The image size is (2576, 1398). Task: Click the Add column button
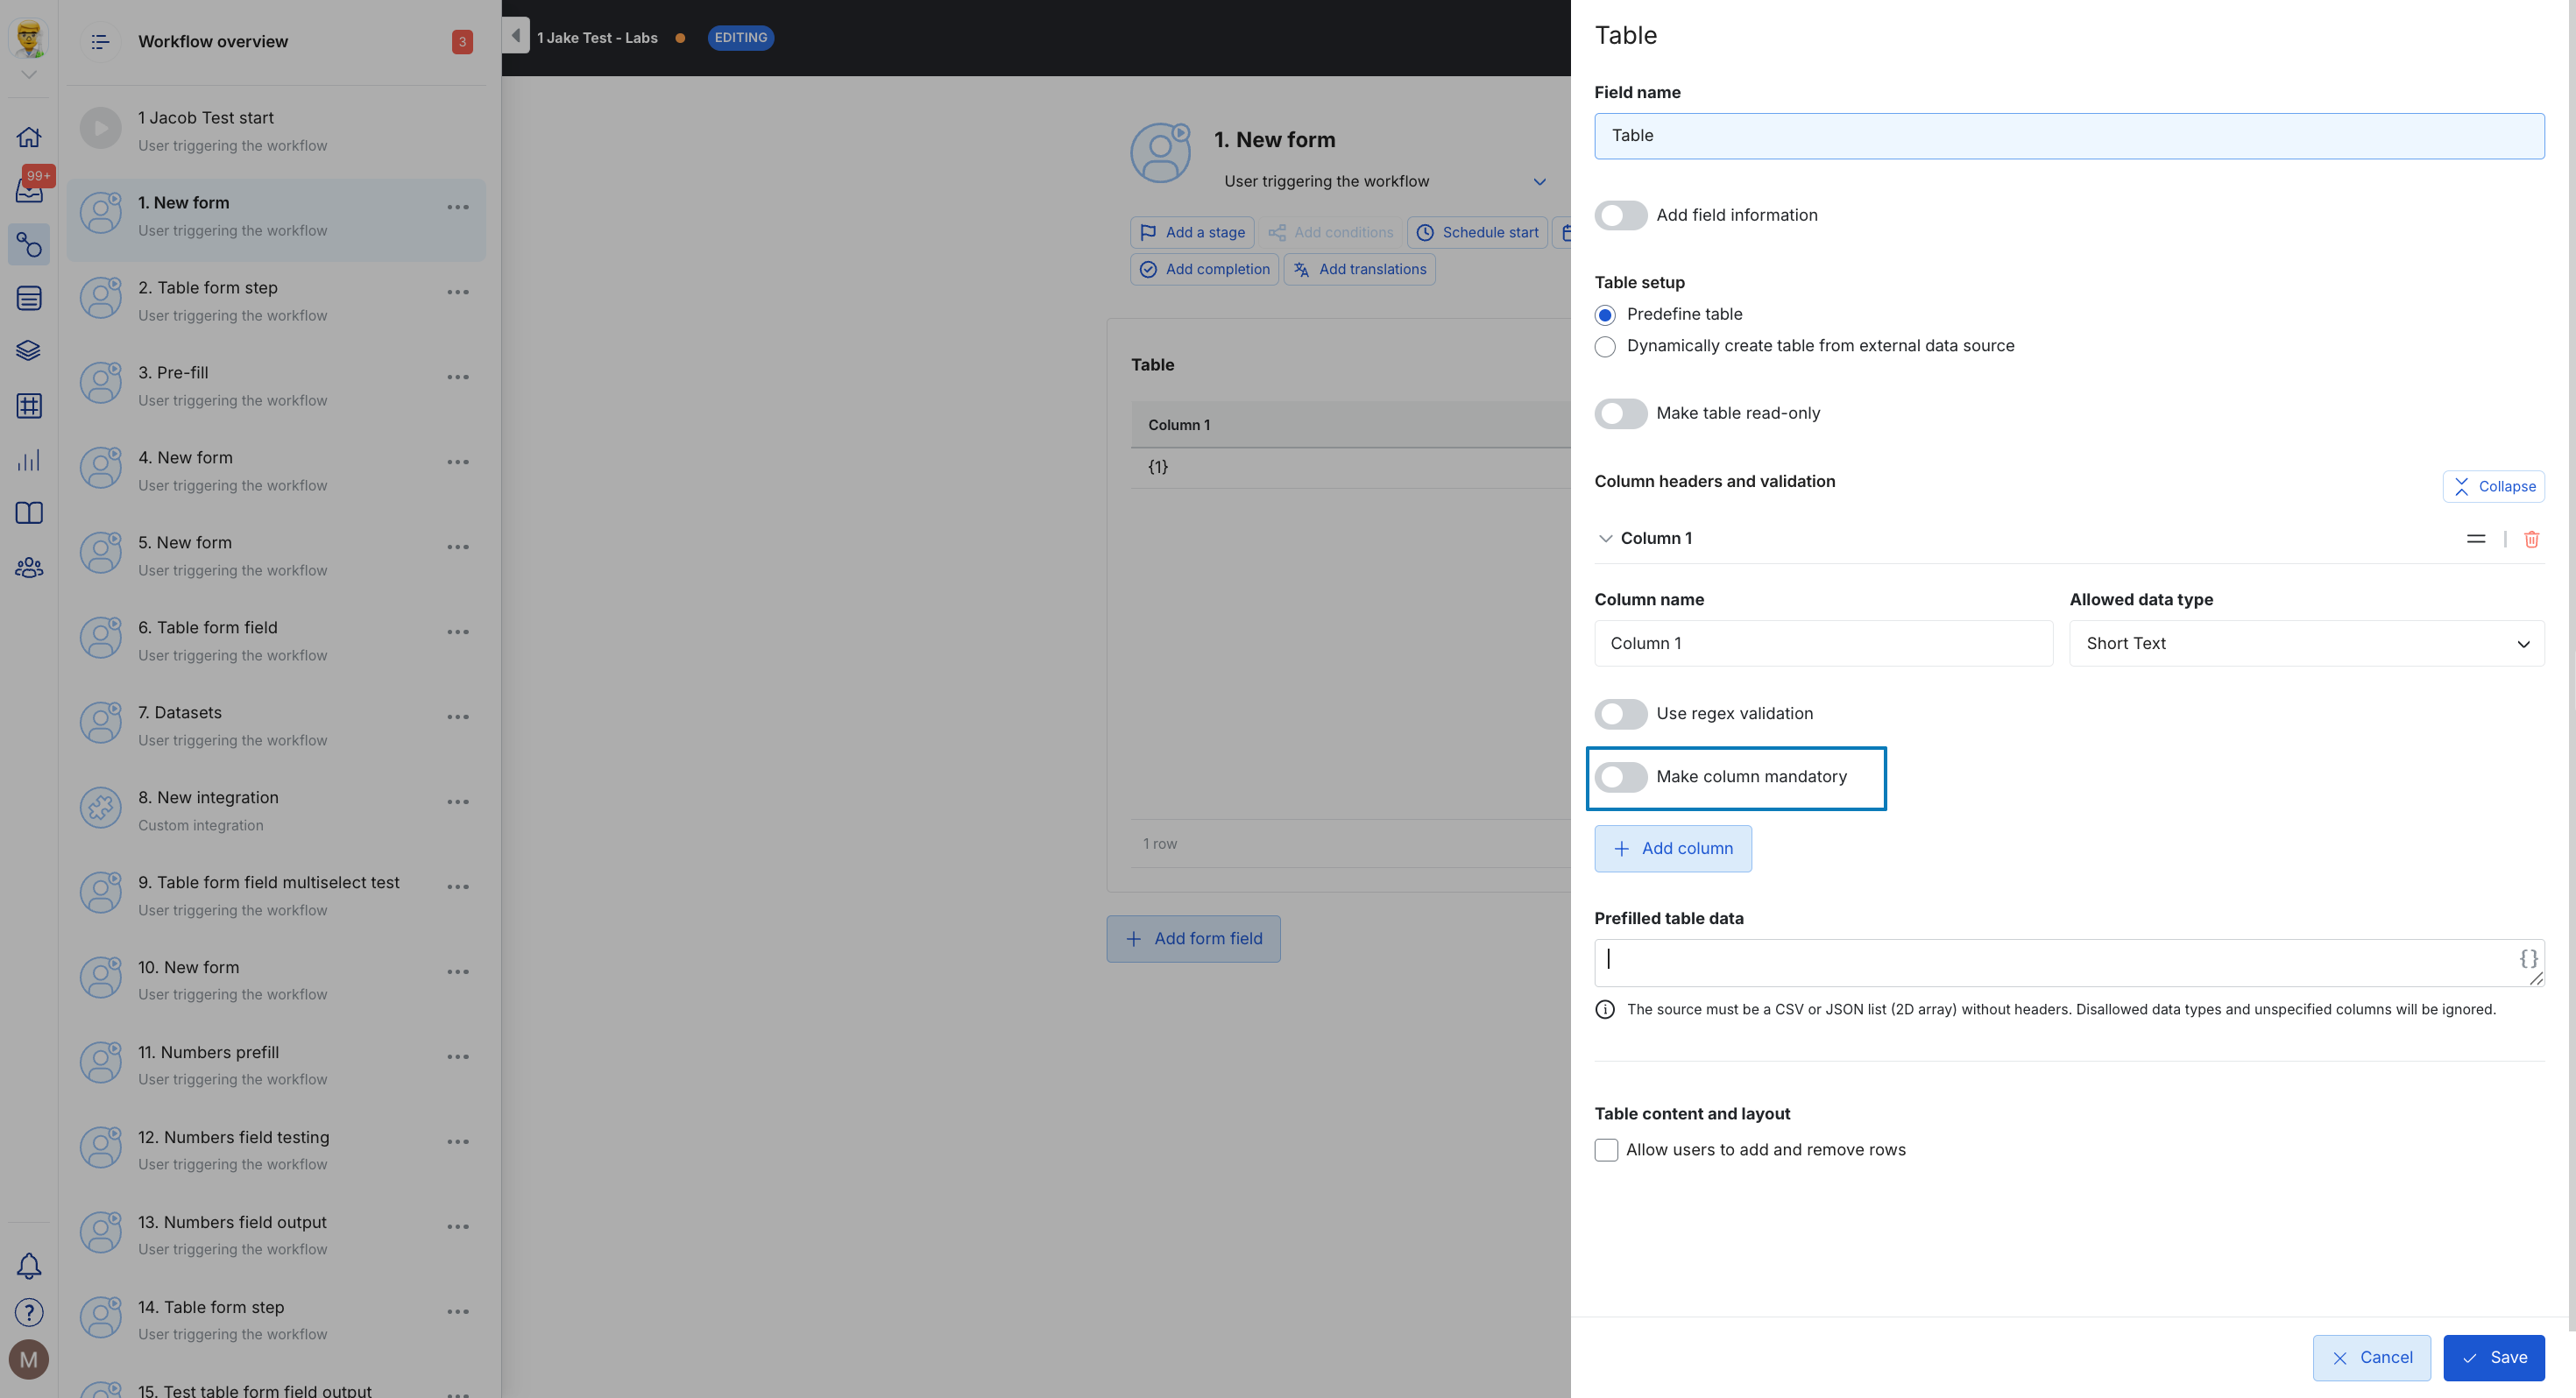(1672, 849)
